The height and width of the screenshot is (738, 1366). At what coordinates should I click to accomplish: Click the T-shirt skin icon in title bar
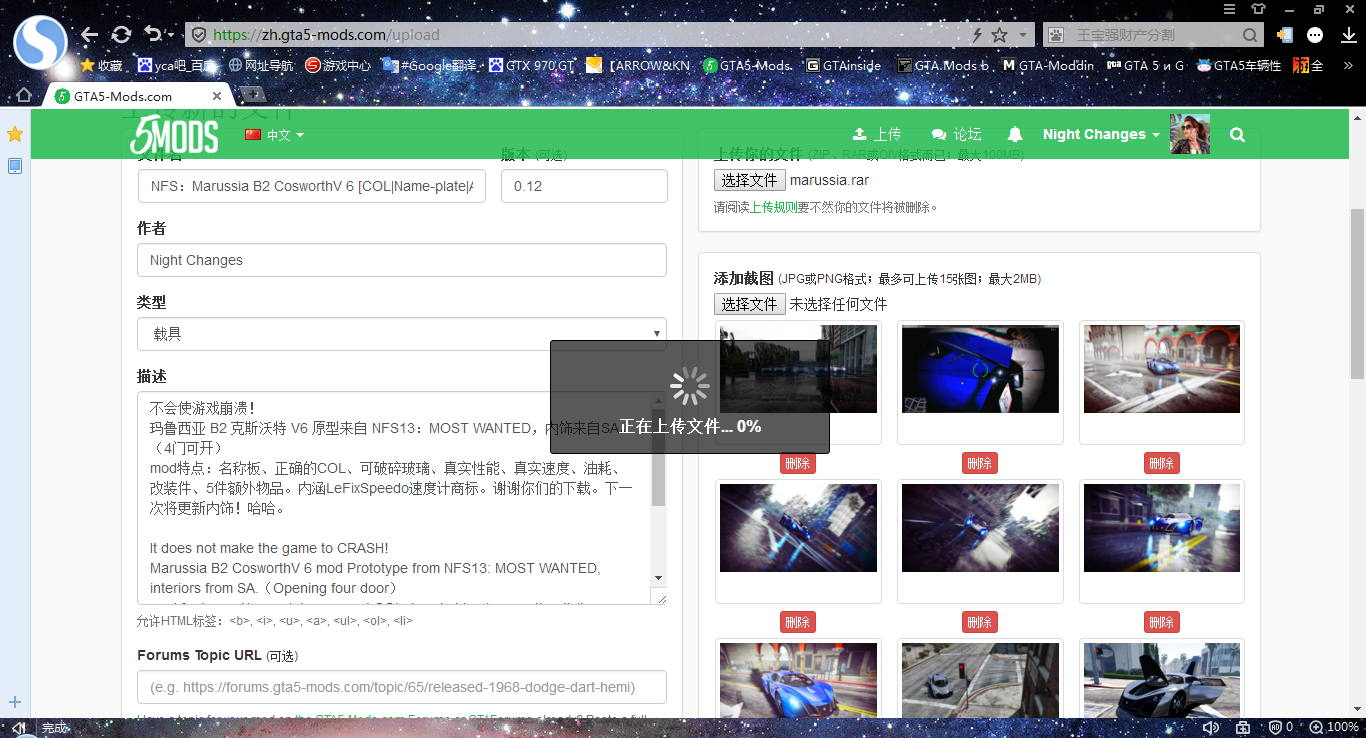(1257, 9)
